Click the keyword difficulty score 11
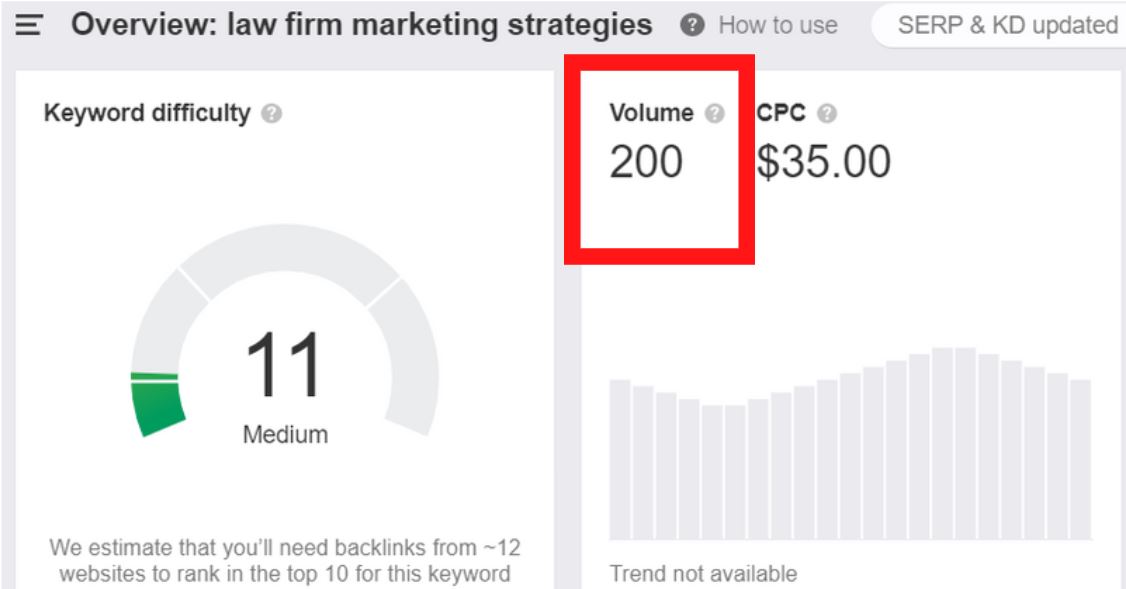1126x589 pixels. pyautogui.click(x=284, y=365)
